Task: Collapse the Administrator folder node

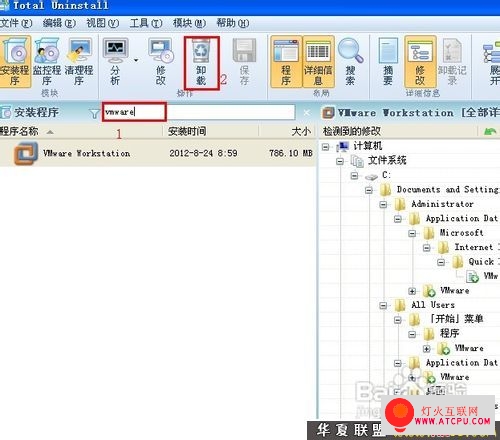Action: pyautogui.click(x=383, y=204)
